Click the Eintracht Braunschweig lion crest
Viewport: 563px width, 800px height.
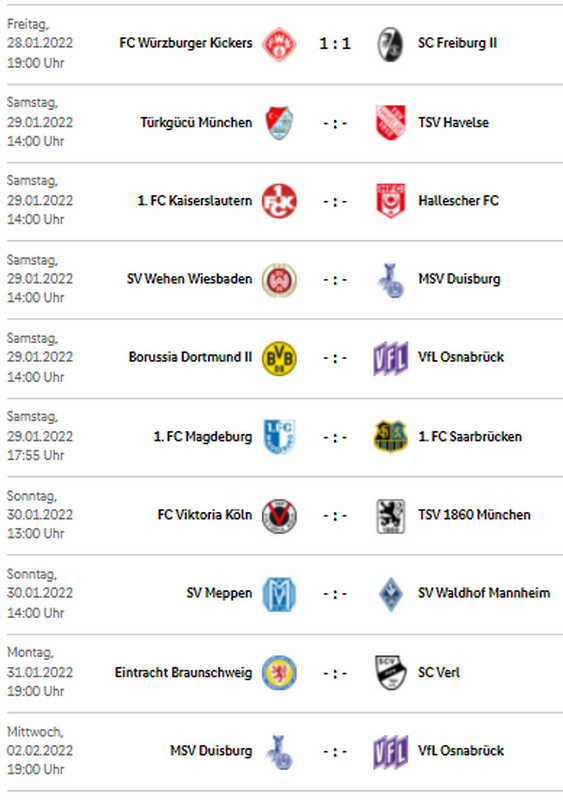(x=279, y=673)
